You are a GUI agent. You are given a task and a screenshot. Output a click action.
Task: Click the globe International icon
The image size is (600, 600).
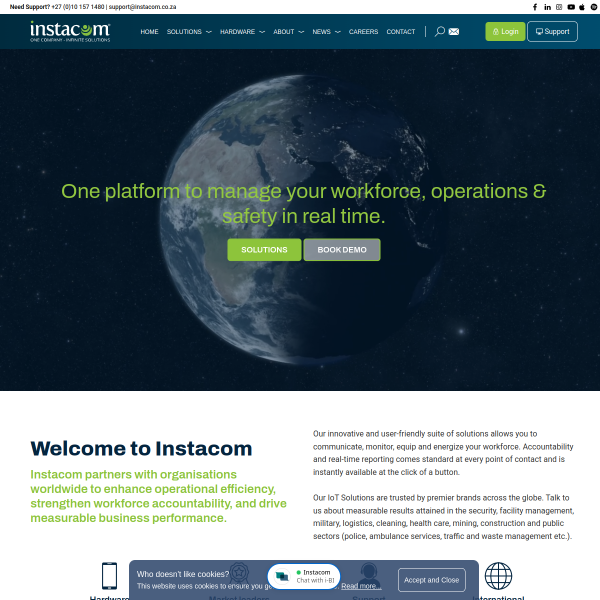tap(498, 576)
